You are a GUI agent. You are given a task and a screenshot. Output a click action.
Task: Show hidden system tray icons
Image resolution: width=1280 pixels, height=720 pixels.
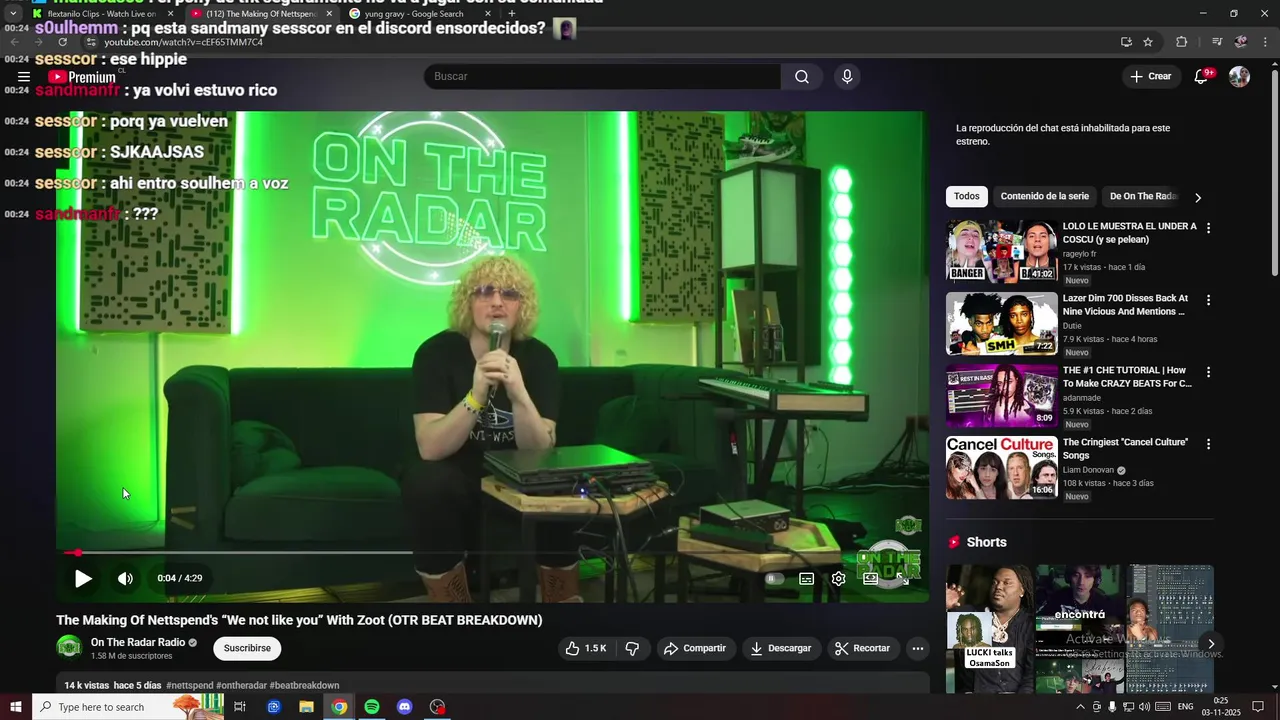coord(1080,707)
